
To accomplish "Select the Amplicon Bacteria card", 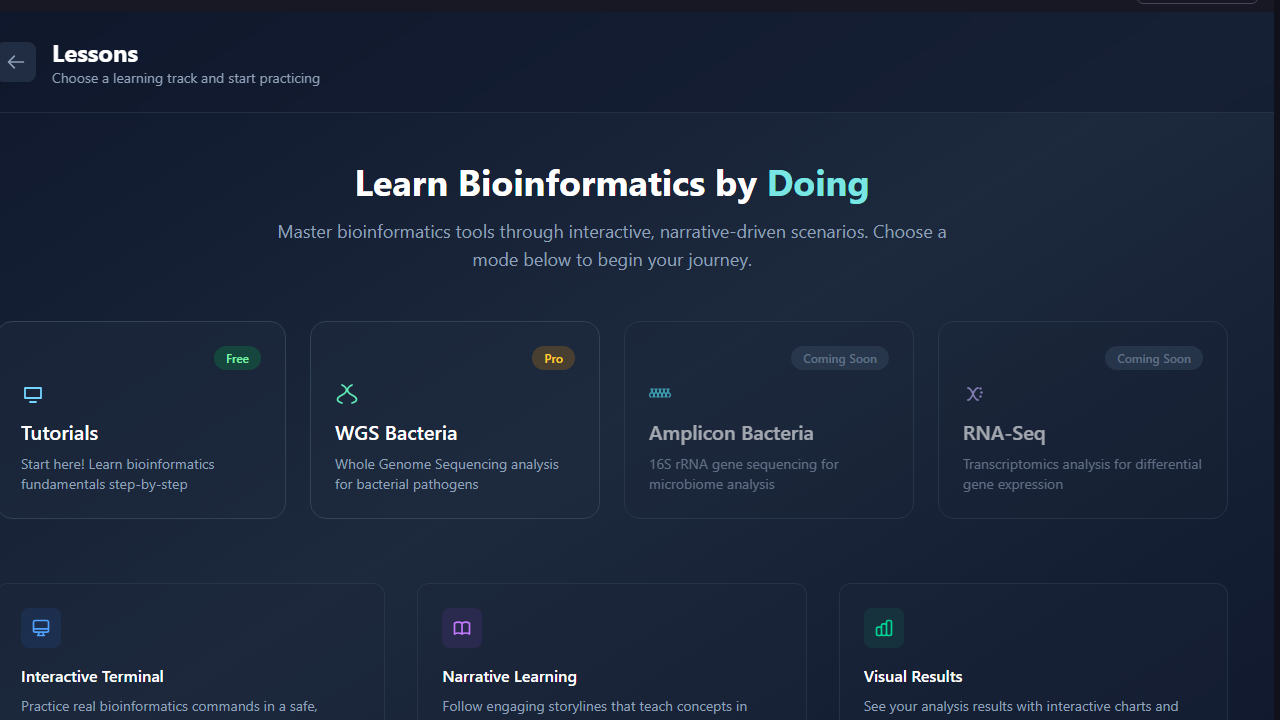I will [x=768, y=420].
